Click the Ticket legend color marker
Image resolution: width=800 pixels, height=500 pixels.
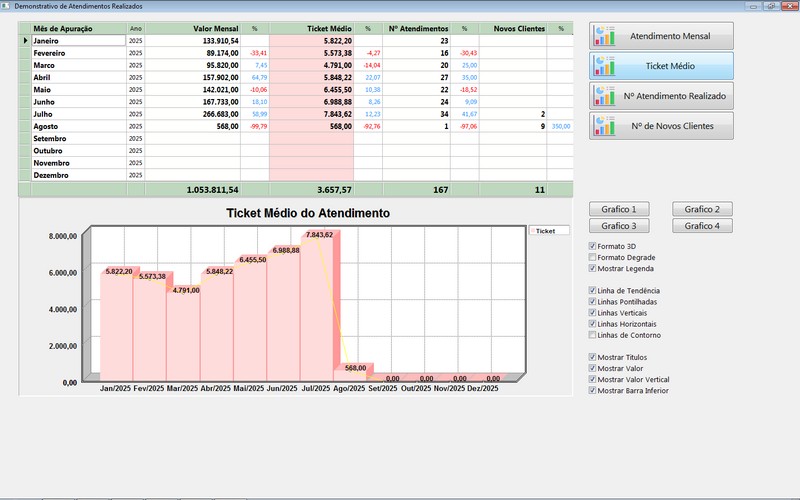pyautogui.click(x=532, y=231)
